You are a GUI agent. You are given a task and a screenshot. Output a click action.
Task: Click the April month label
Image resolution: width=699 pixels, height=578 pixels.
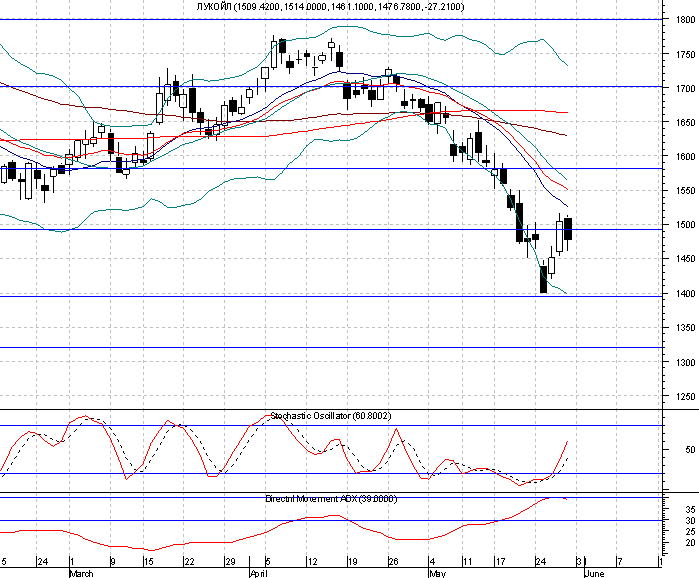click(259, 574)
